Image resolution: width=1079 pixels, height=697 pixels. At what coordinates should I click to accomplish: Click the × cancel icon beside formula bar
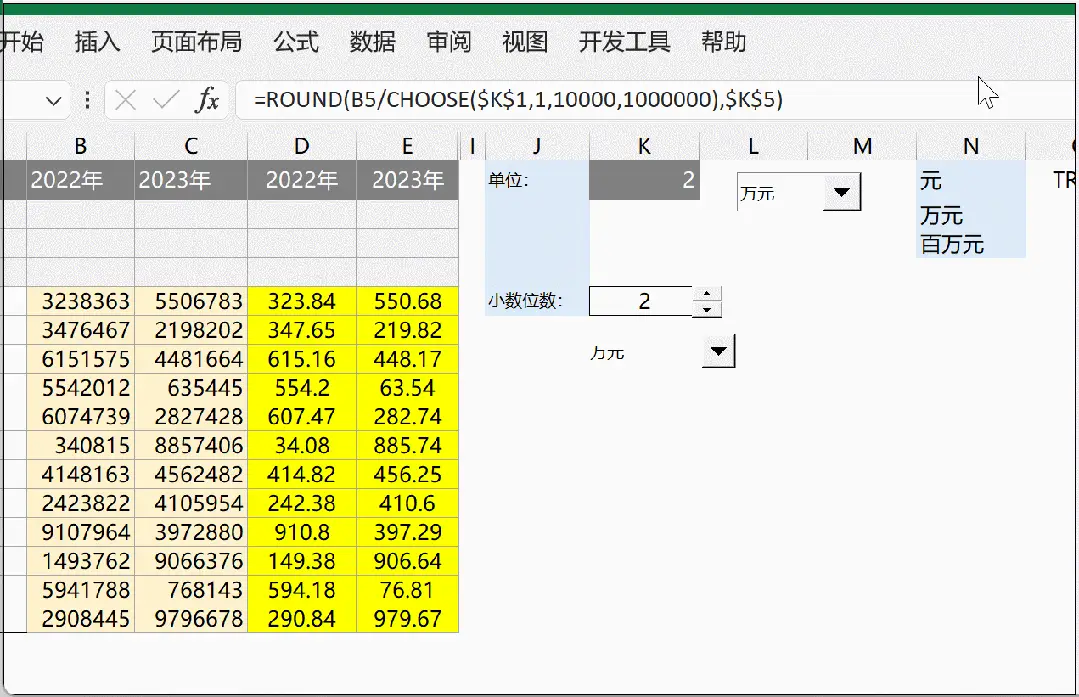click(124, 100)
